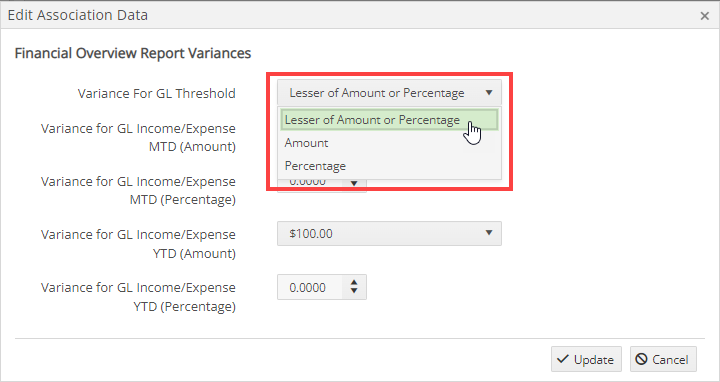The width and height of the screenshot is (720, 382).
Task: Click the YTD (Amount) variance label
Action: [138, 244]
